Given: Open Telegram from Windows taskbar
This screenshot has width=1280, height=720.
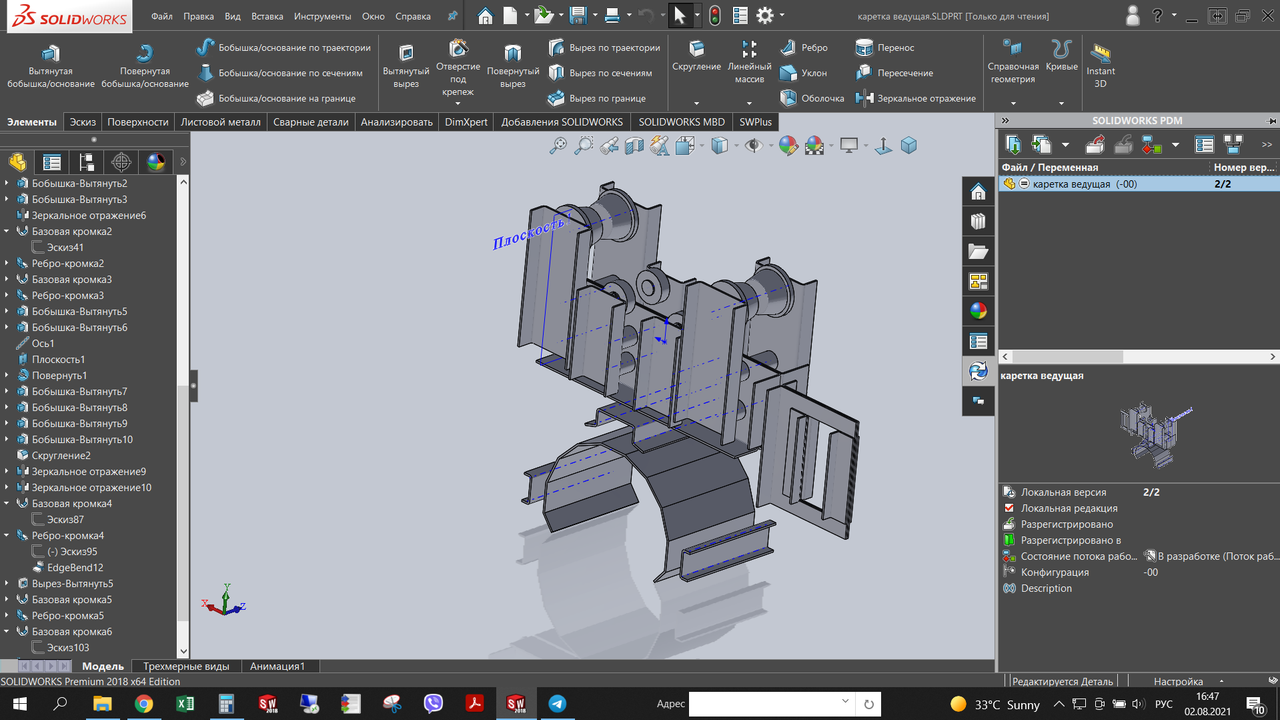Looking at the screenshot, I should click(557, 703).
